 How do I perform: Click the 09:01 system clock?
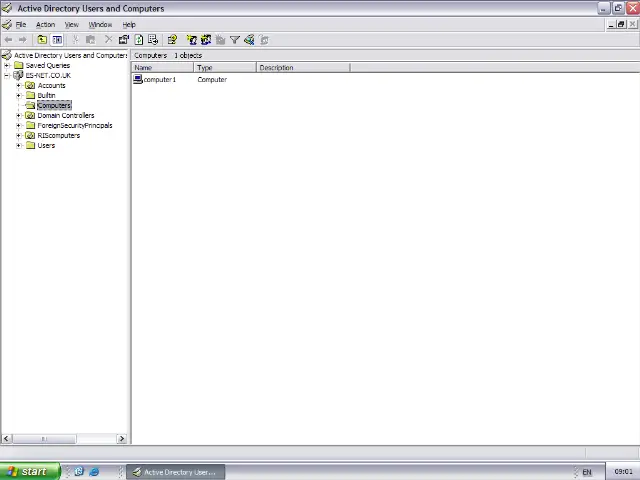[623, 471]
